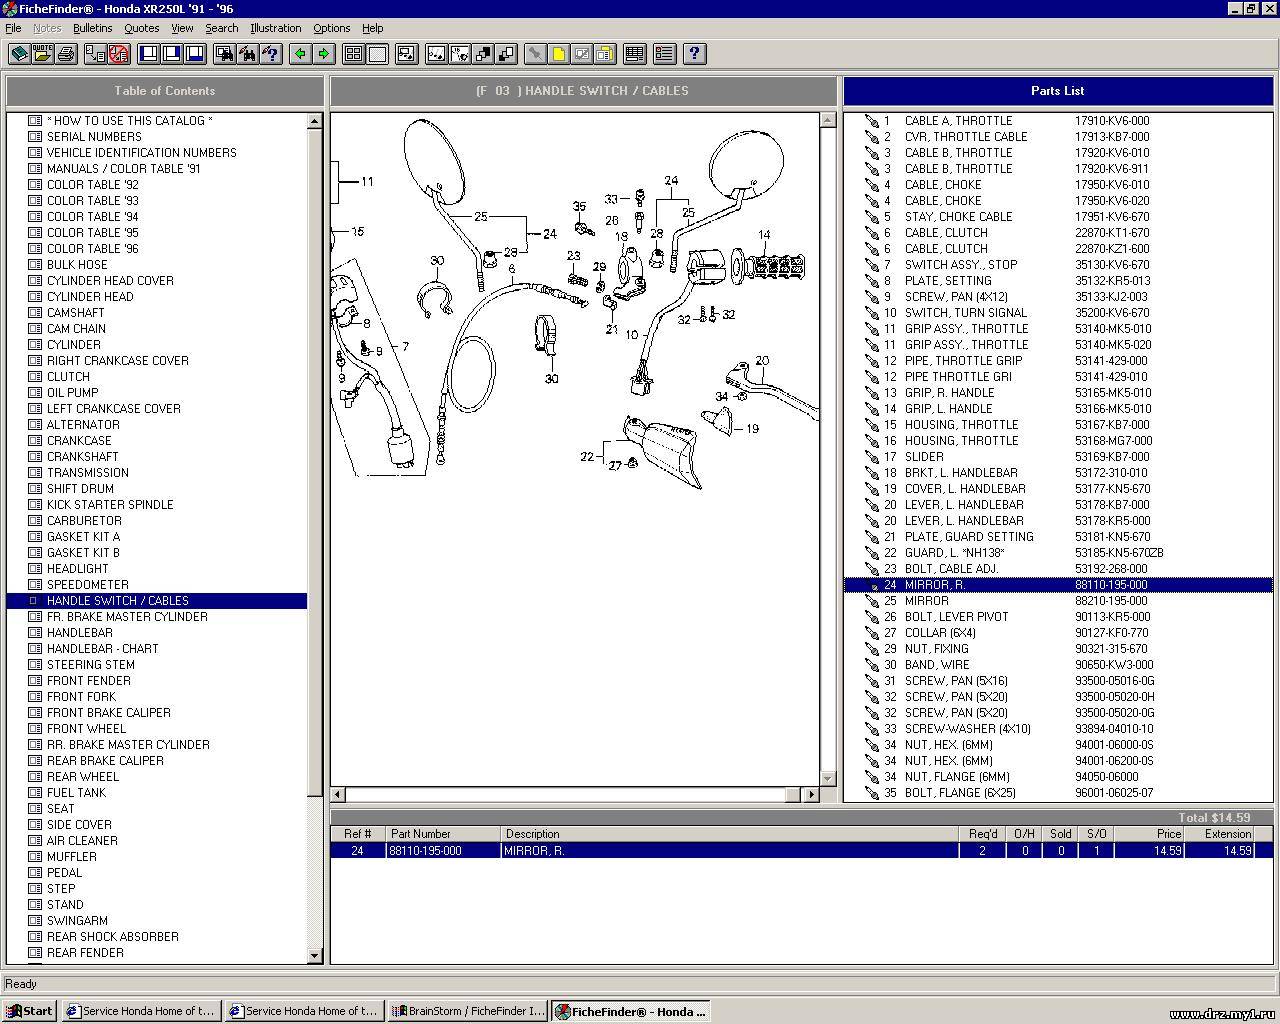
Task: Click the tag icon beside SLIDER part
Action: click(x=871, y=457)
